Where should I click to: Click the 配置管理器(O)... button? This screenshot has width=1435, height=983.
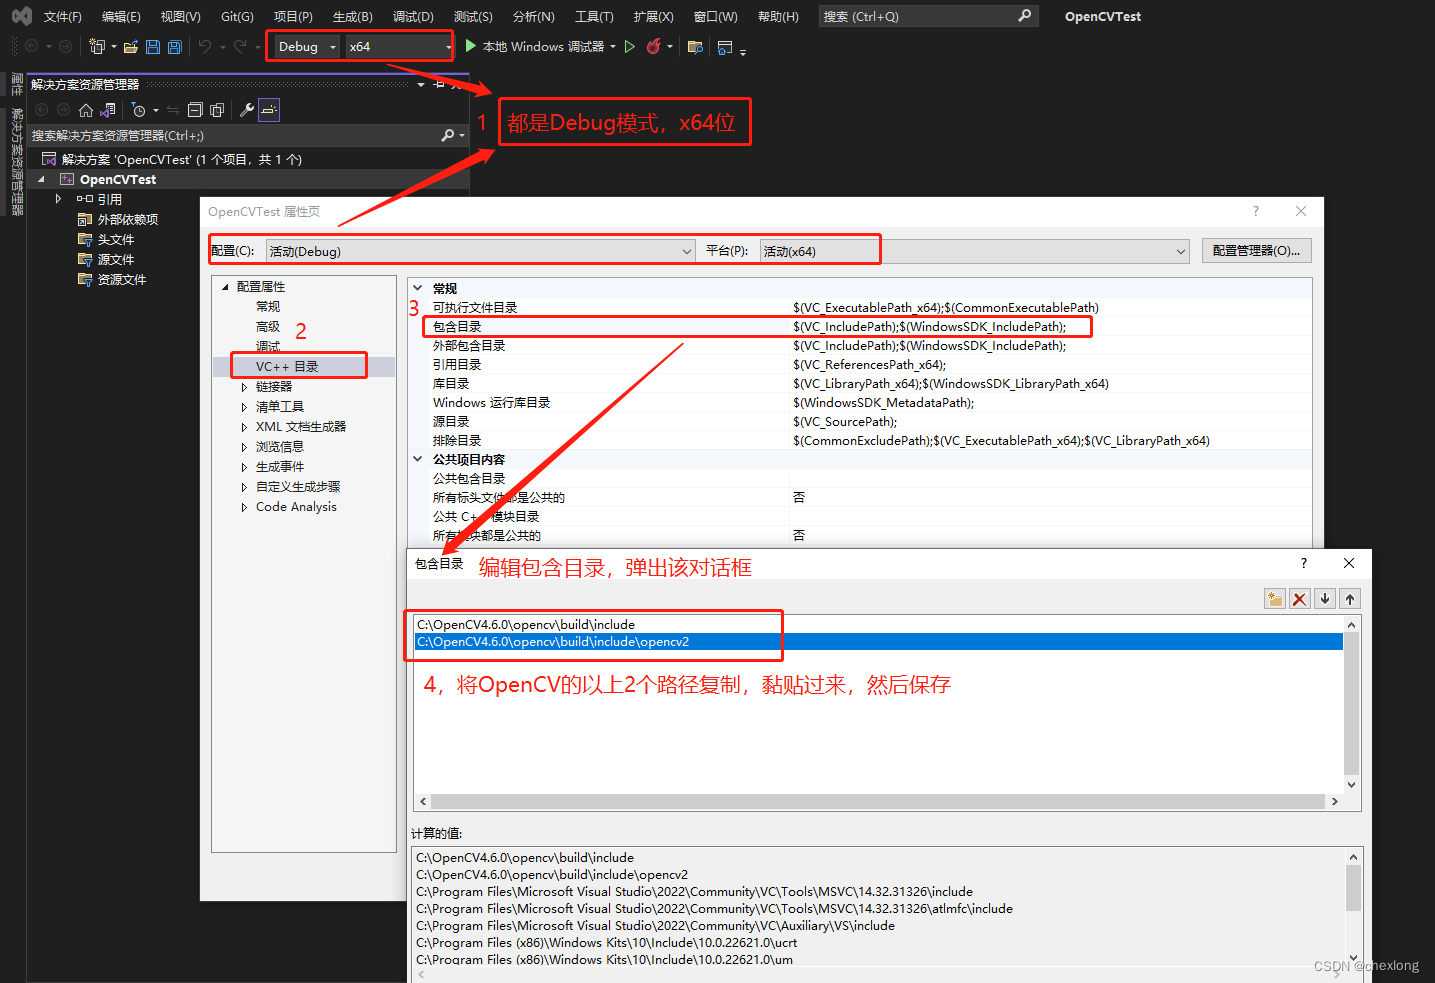pos(1256,251)
